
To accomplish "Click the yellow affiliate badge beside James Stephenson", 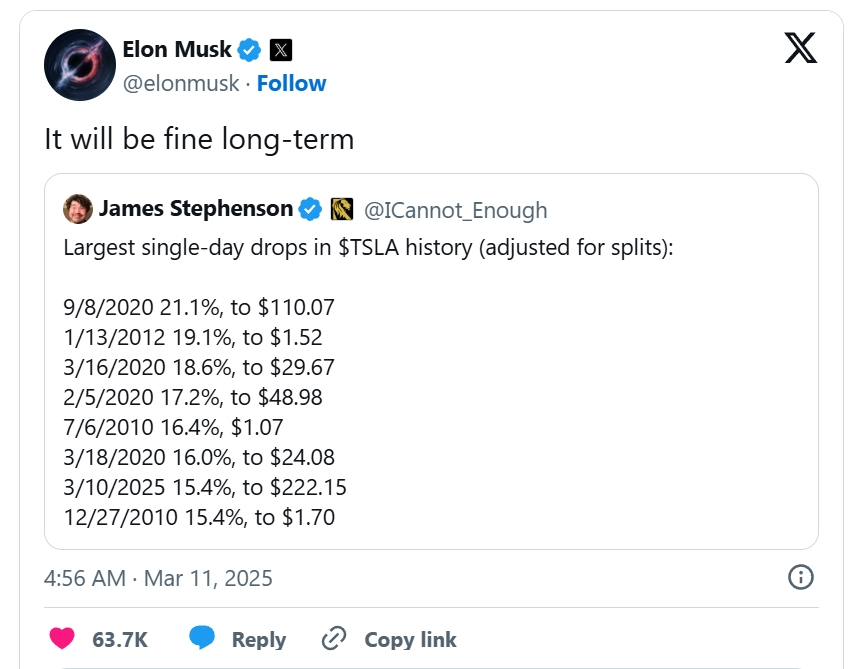I will tap(341, 209).
